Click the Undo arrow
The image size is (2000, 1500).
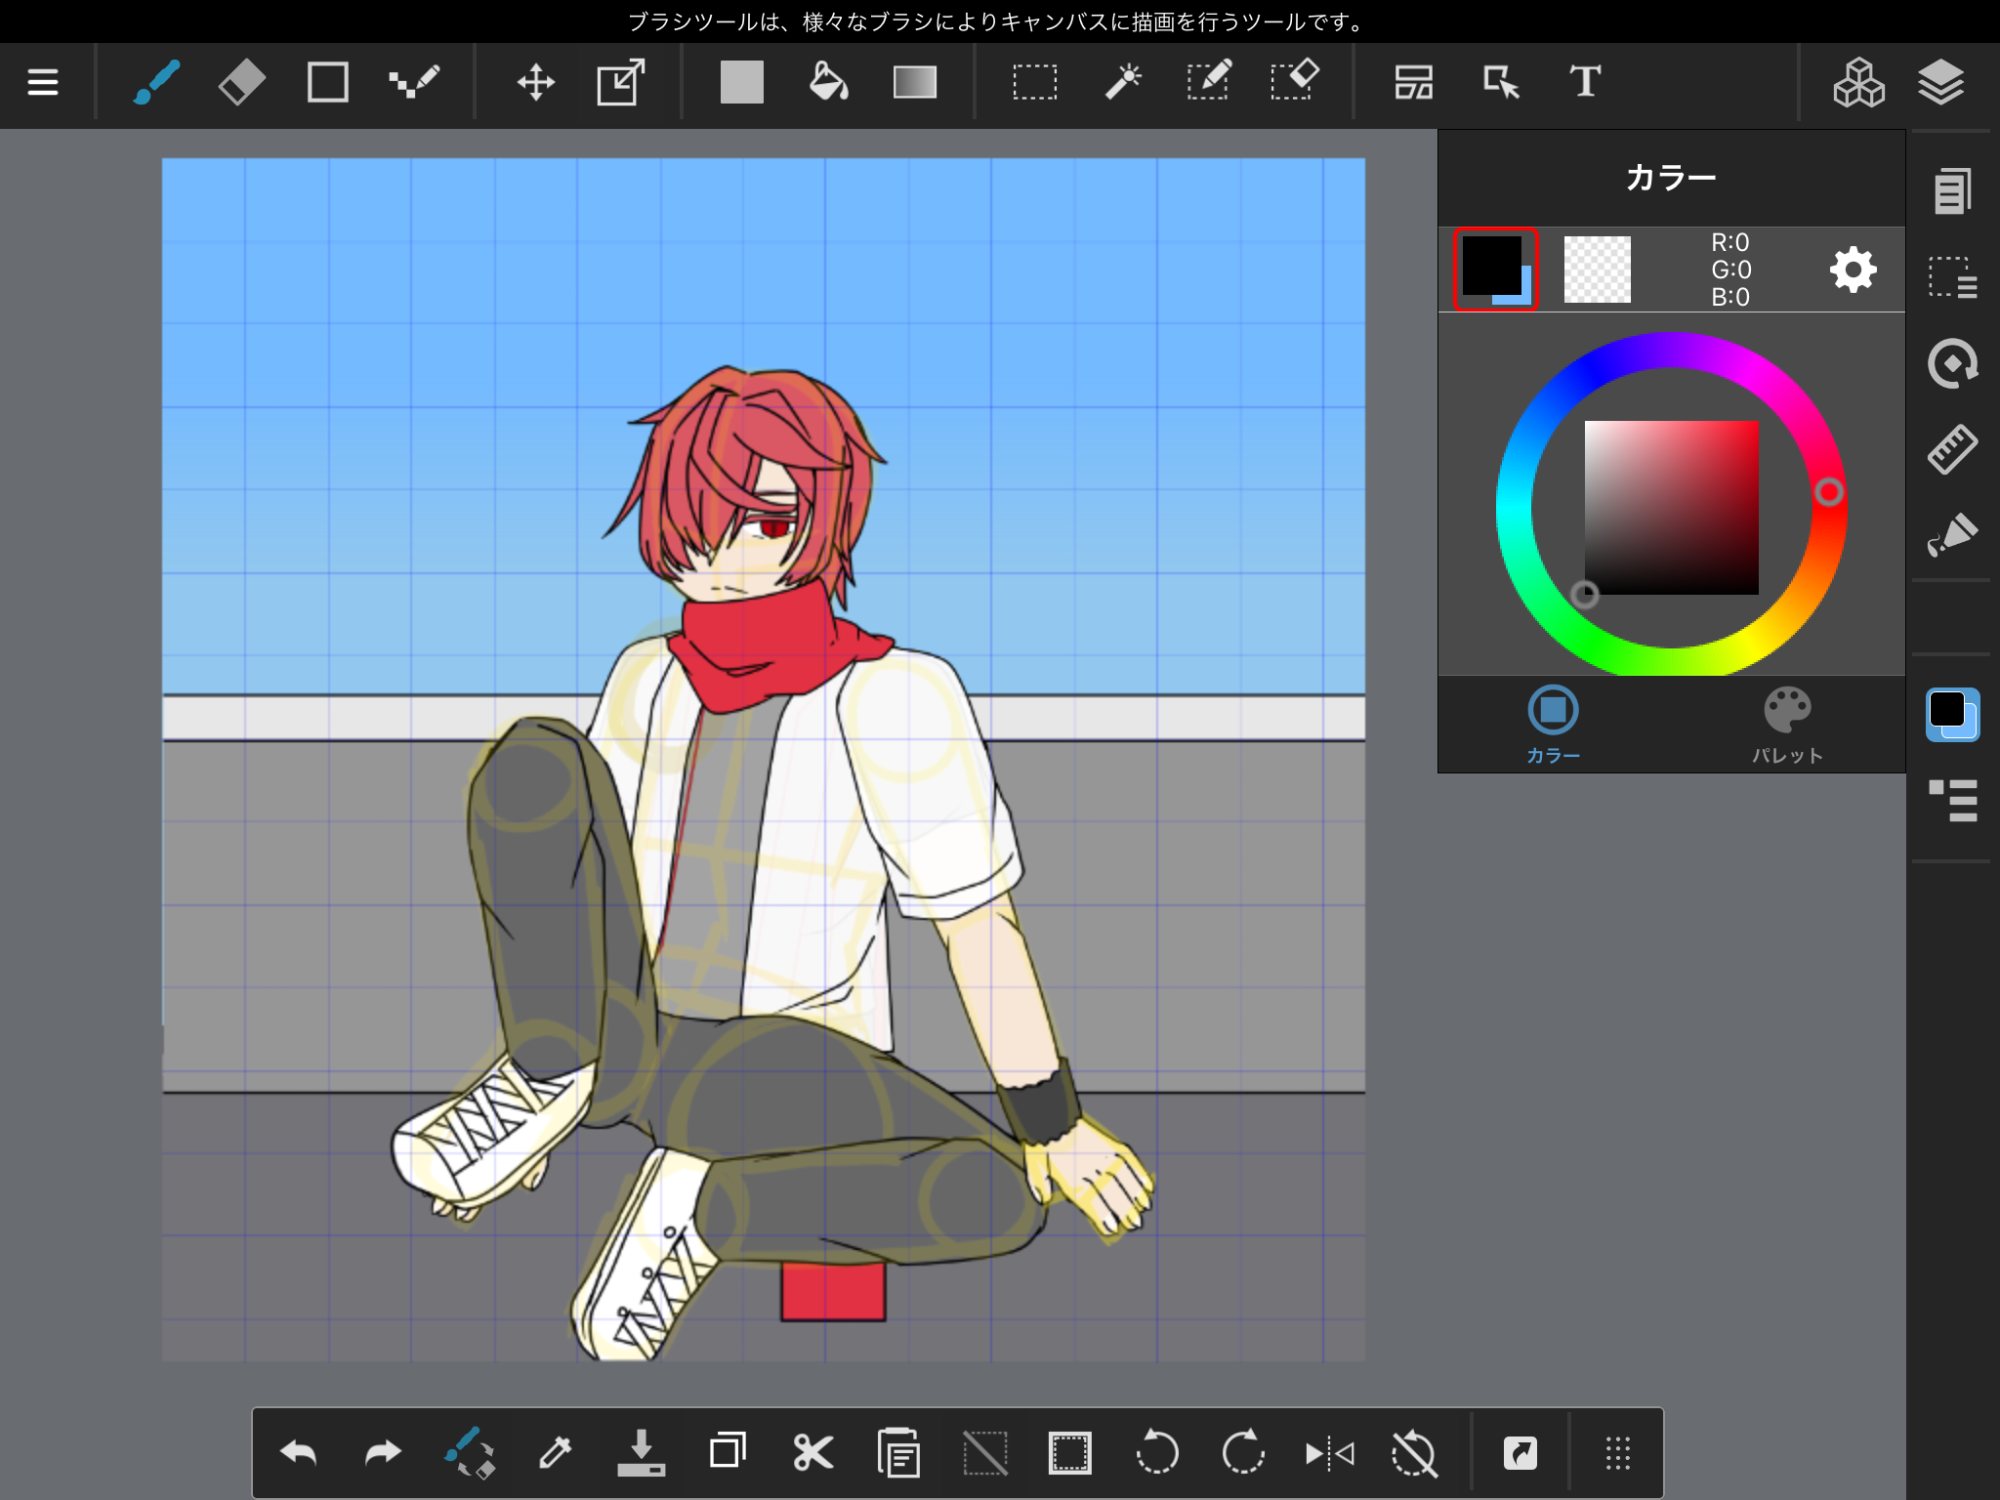(298, 1453)
